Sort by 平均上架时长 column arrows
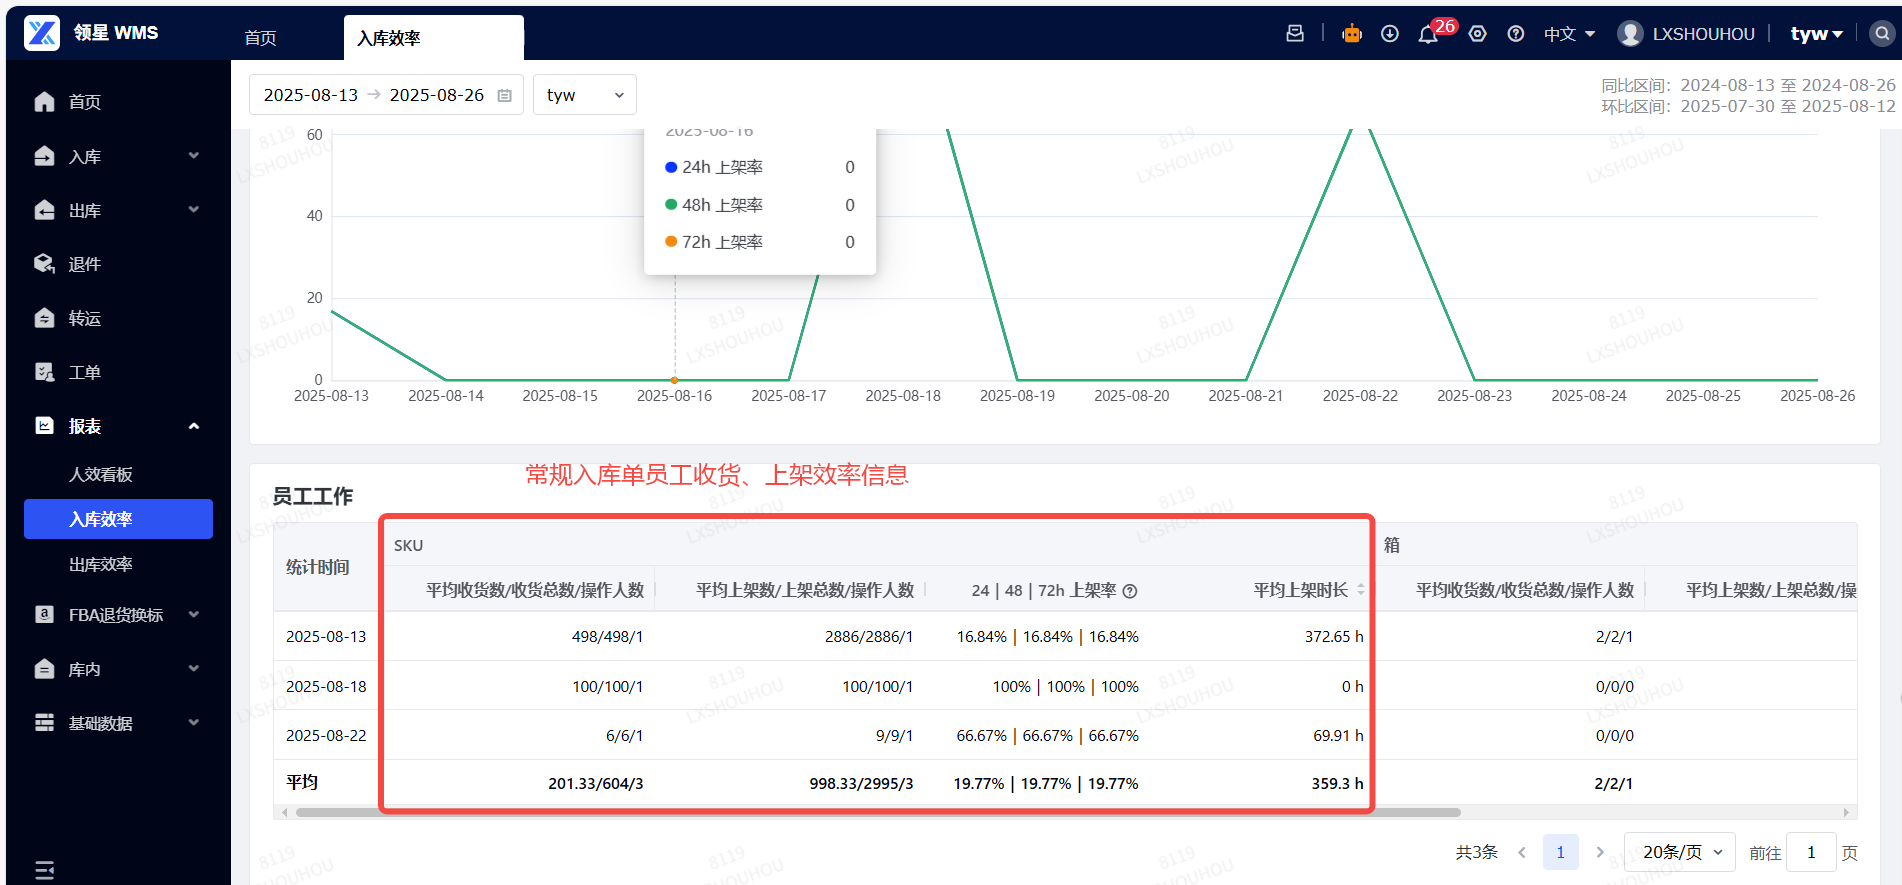This screenshot has width=1902, height=885. (1361, 591)
